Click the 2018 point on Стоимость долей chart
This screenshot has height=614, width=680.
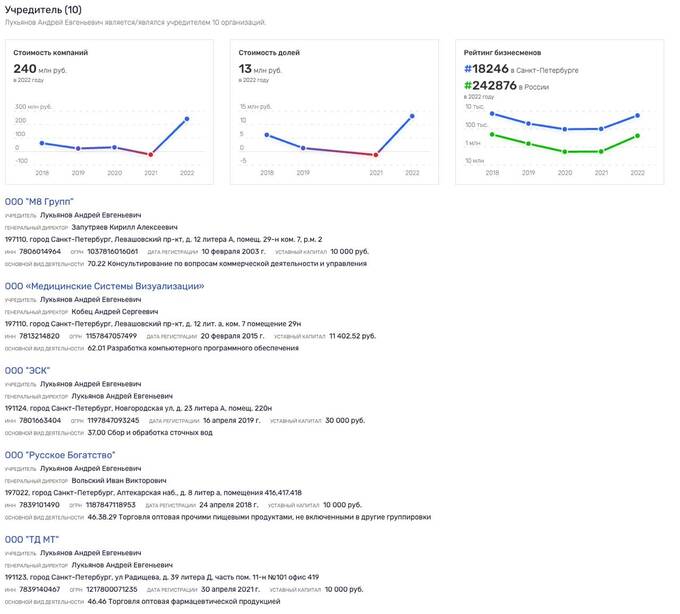[x=267, y=135]
